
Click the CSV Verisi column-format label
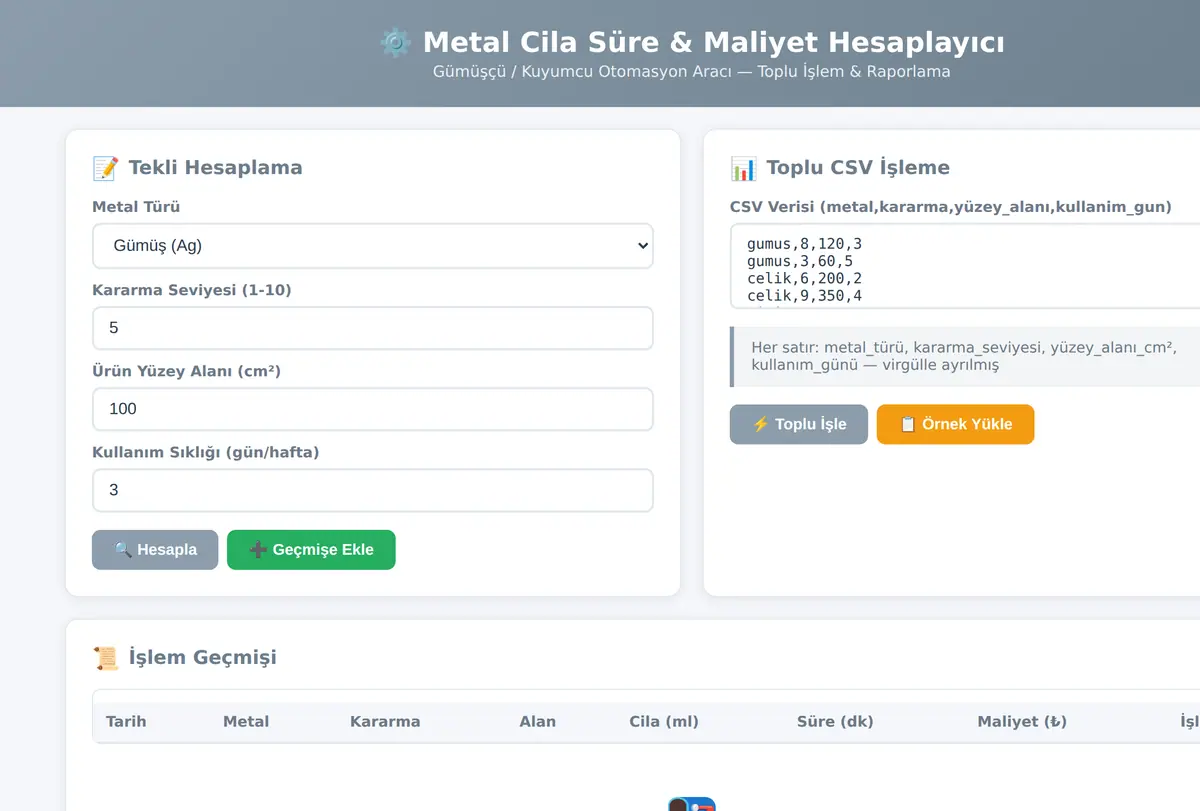[x=951, y=207]
